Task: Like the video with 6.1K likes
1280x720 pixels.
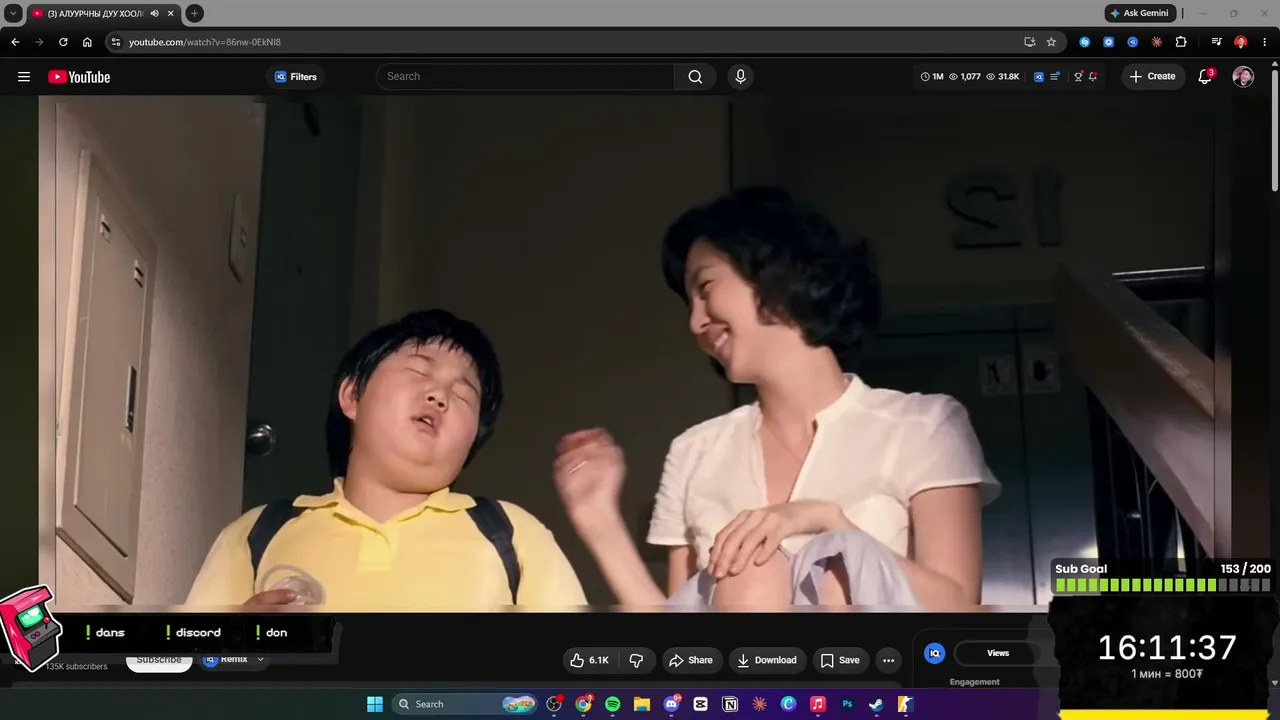Action: point(589,660)
